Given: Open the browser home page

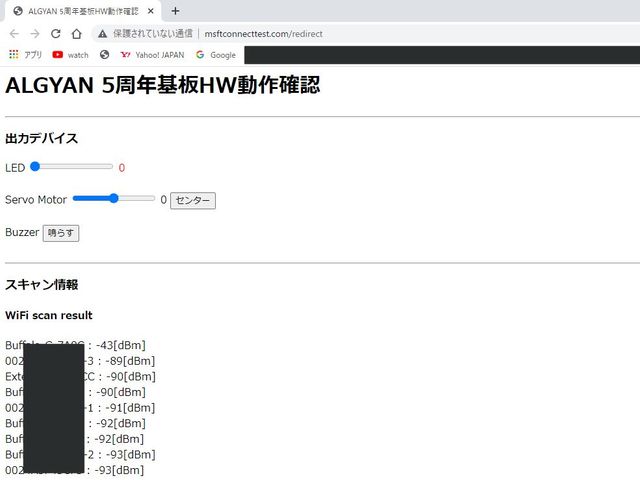Looking at the screenshot, I should tap(77, 33).
